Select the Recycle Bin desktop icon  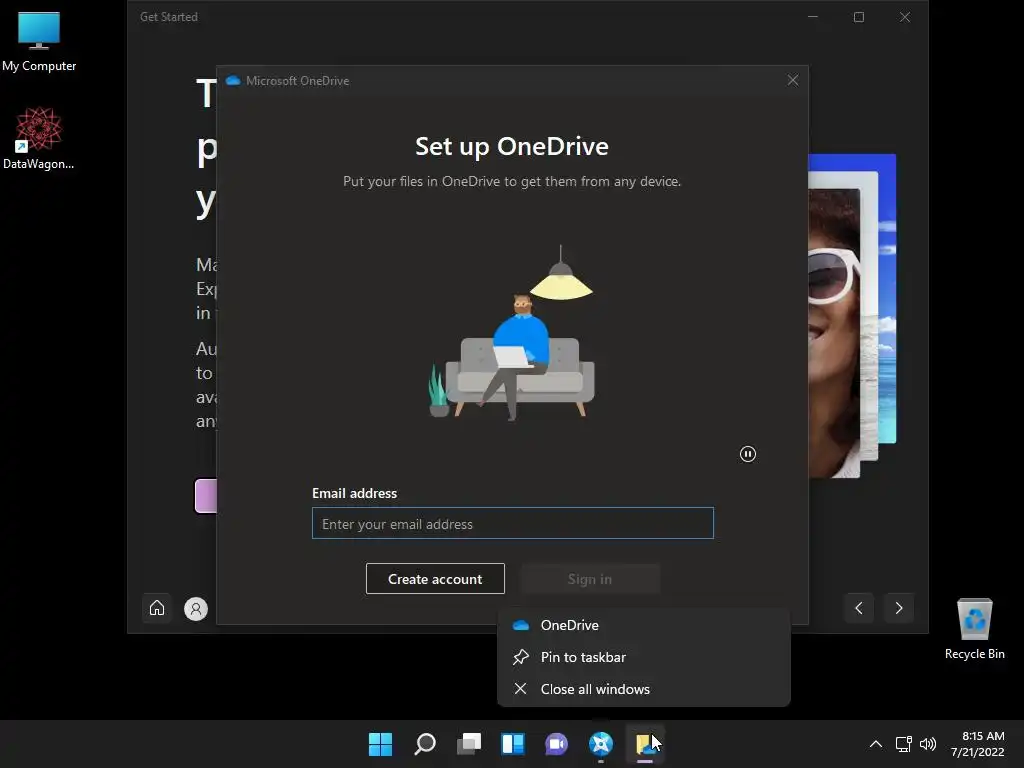[x=974, y=629]
